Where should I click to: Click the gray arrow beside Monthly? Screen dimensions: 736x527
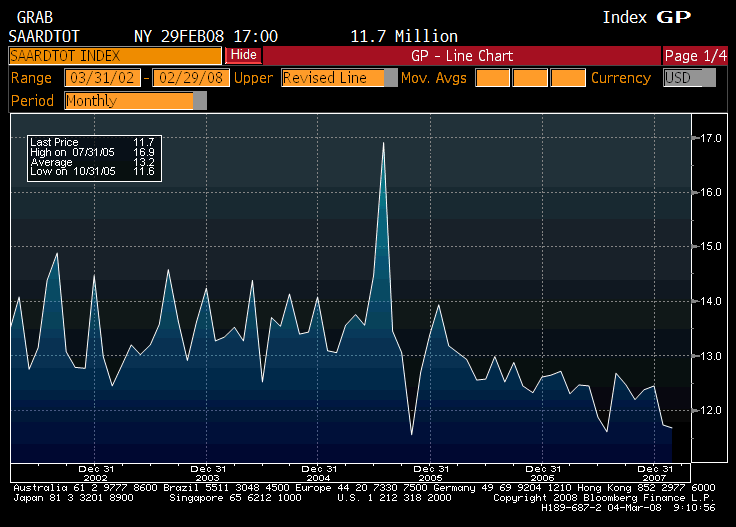[199, 101]
